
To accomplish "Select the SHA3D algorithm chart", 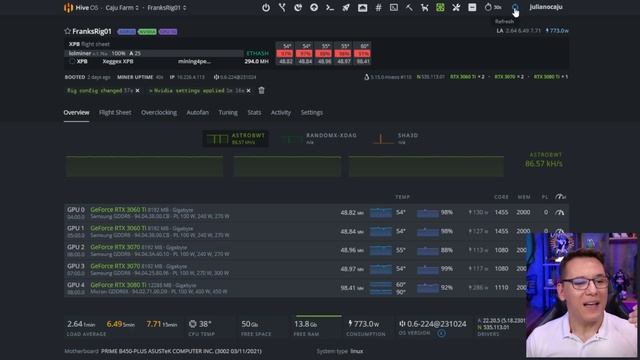I will coord(396,139).
